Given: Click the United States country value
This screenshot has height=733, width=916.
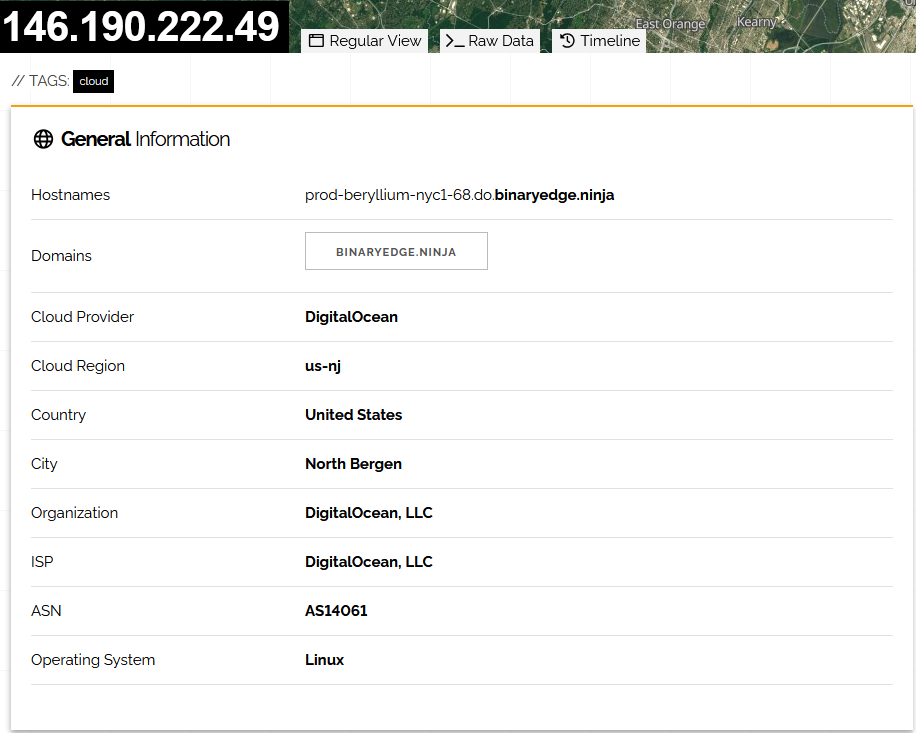Looking at the screenshot, I should point(353,415).
